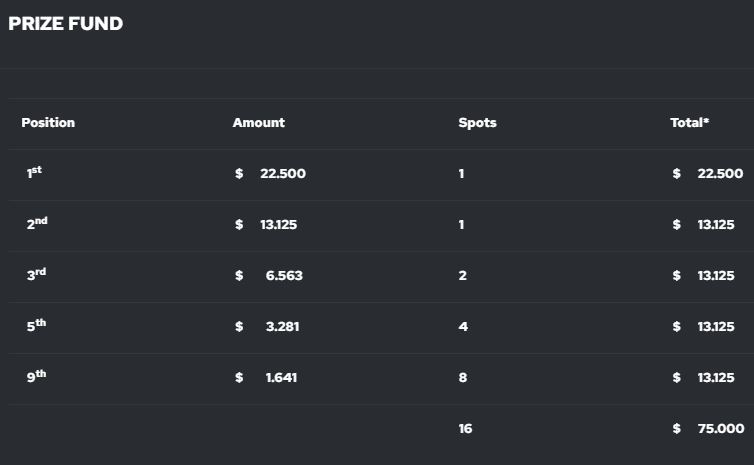Click the 5th position cell
Image resolution: width=754 pixels, height=465 pixels.
point(36,326)
